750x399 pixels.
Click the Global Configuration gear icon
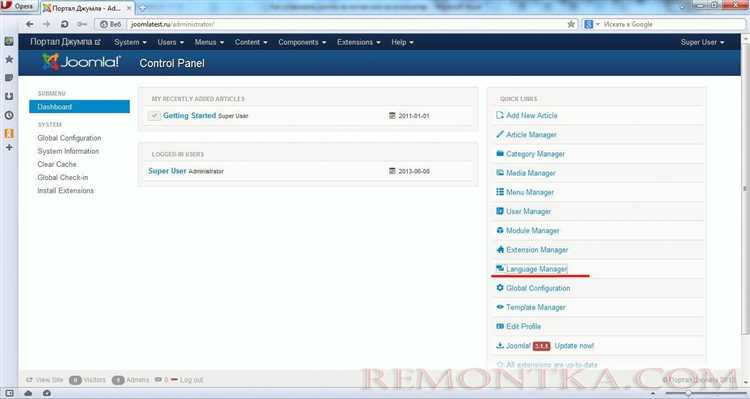[500, 288]
